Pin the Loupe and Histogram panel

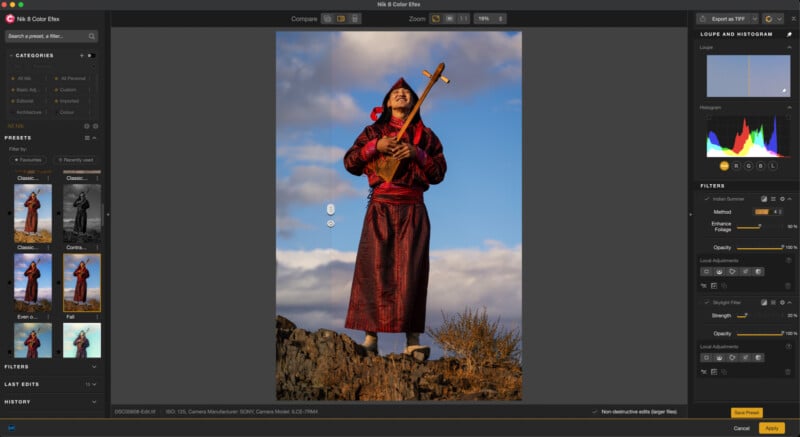[x=789, y=34]
